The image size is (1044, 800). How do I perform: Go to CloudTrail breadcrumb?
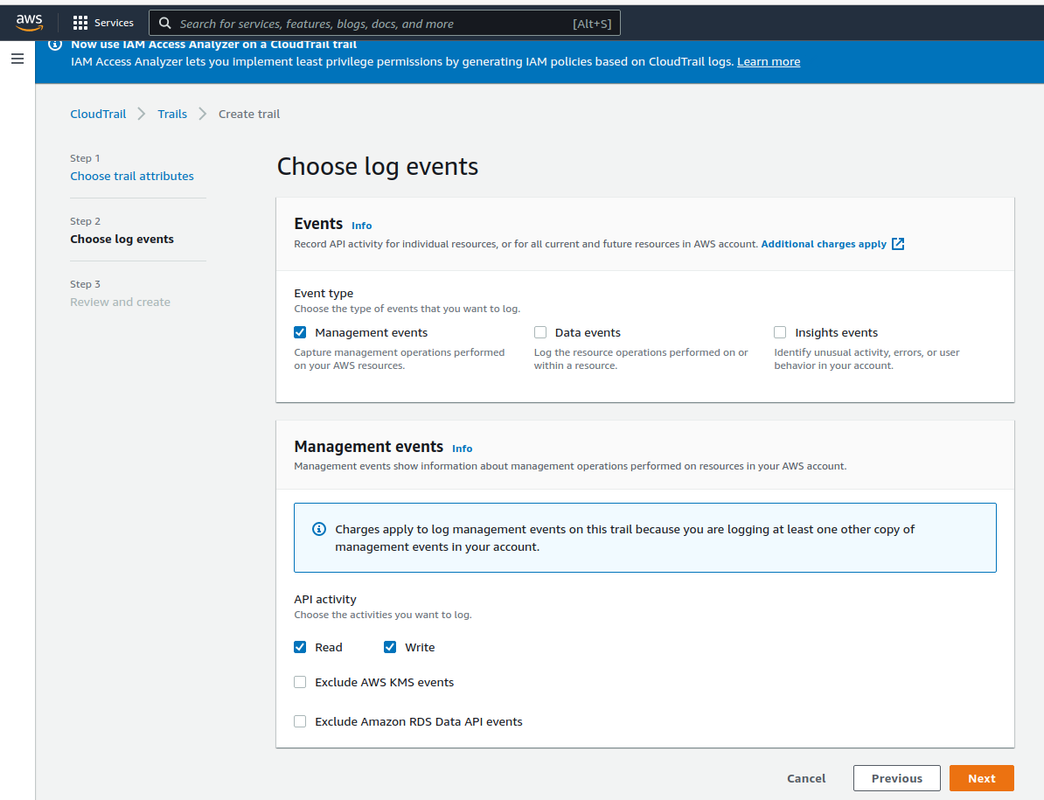pyautogui.click(x=98, y=114)
